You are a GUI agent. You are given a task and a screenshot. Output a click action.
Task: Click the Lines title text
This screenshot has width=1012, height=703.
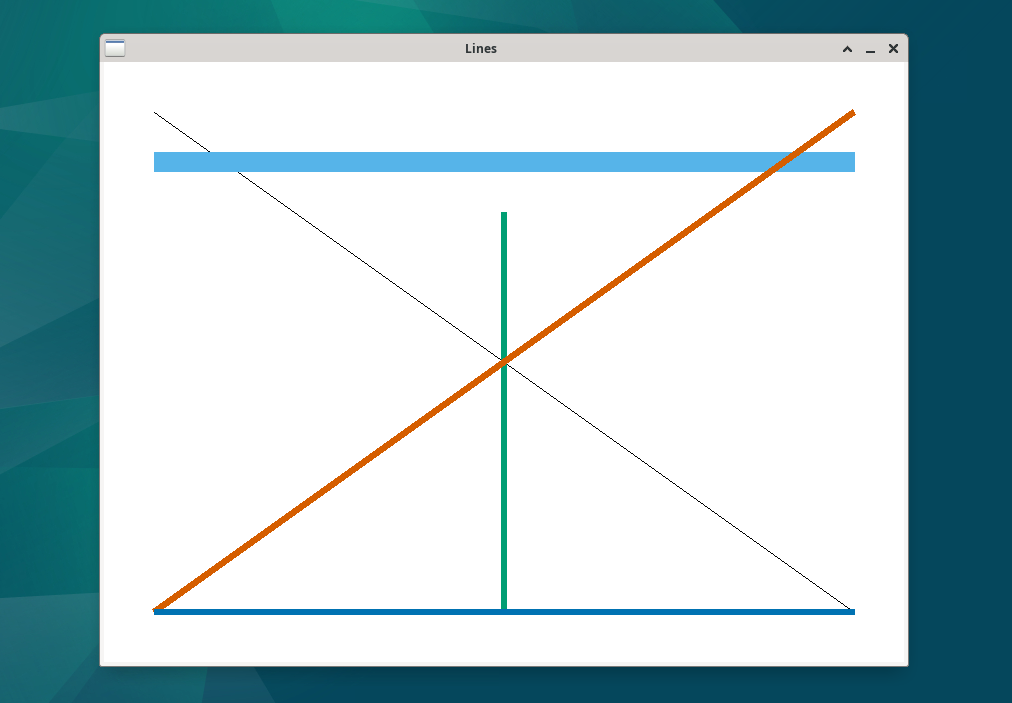[x=481, y=48]
